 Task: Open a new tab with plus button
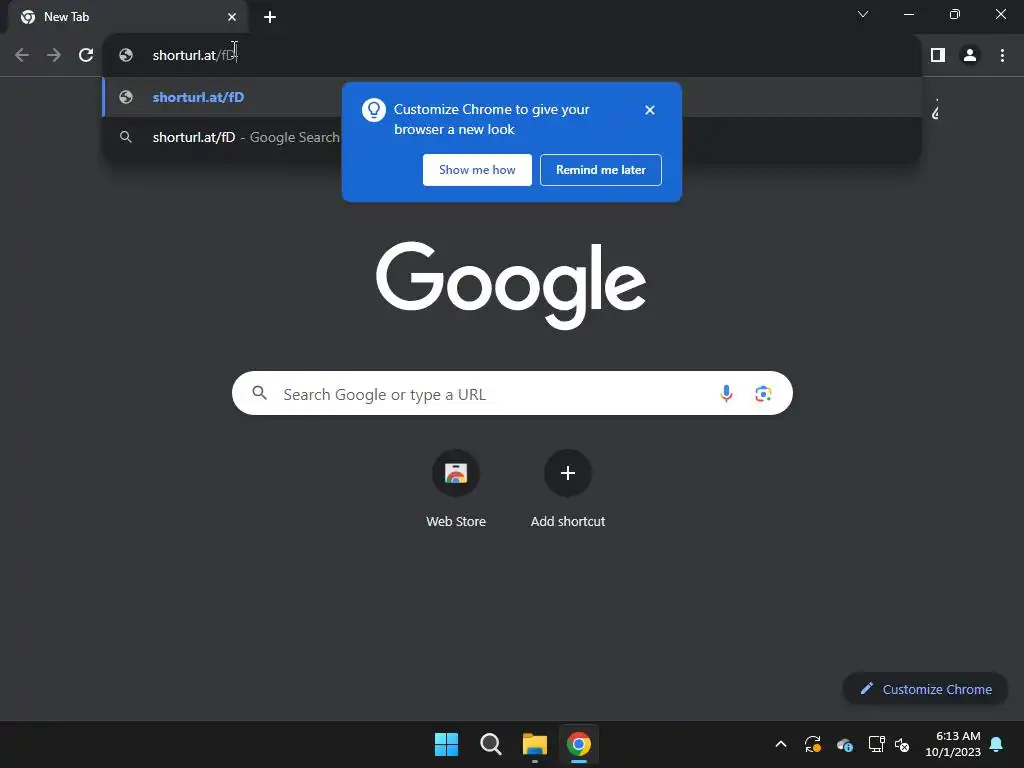tap(270, 17)
